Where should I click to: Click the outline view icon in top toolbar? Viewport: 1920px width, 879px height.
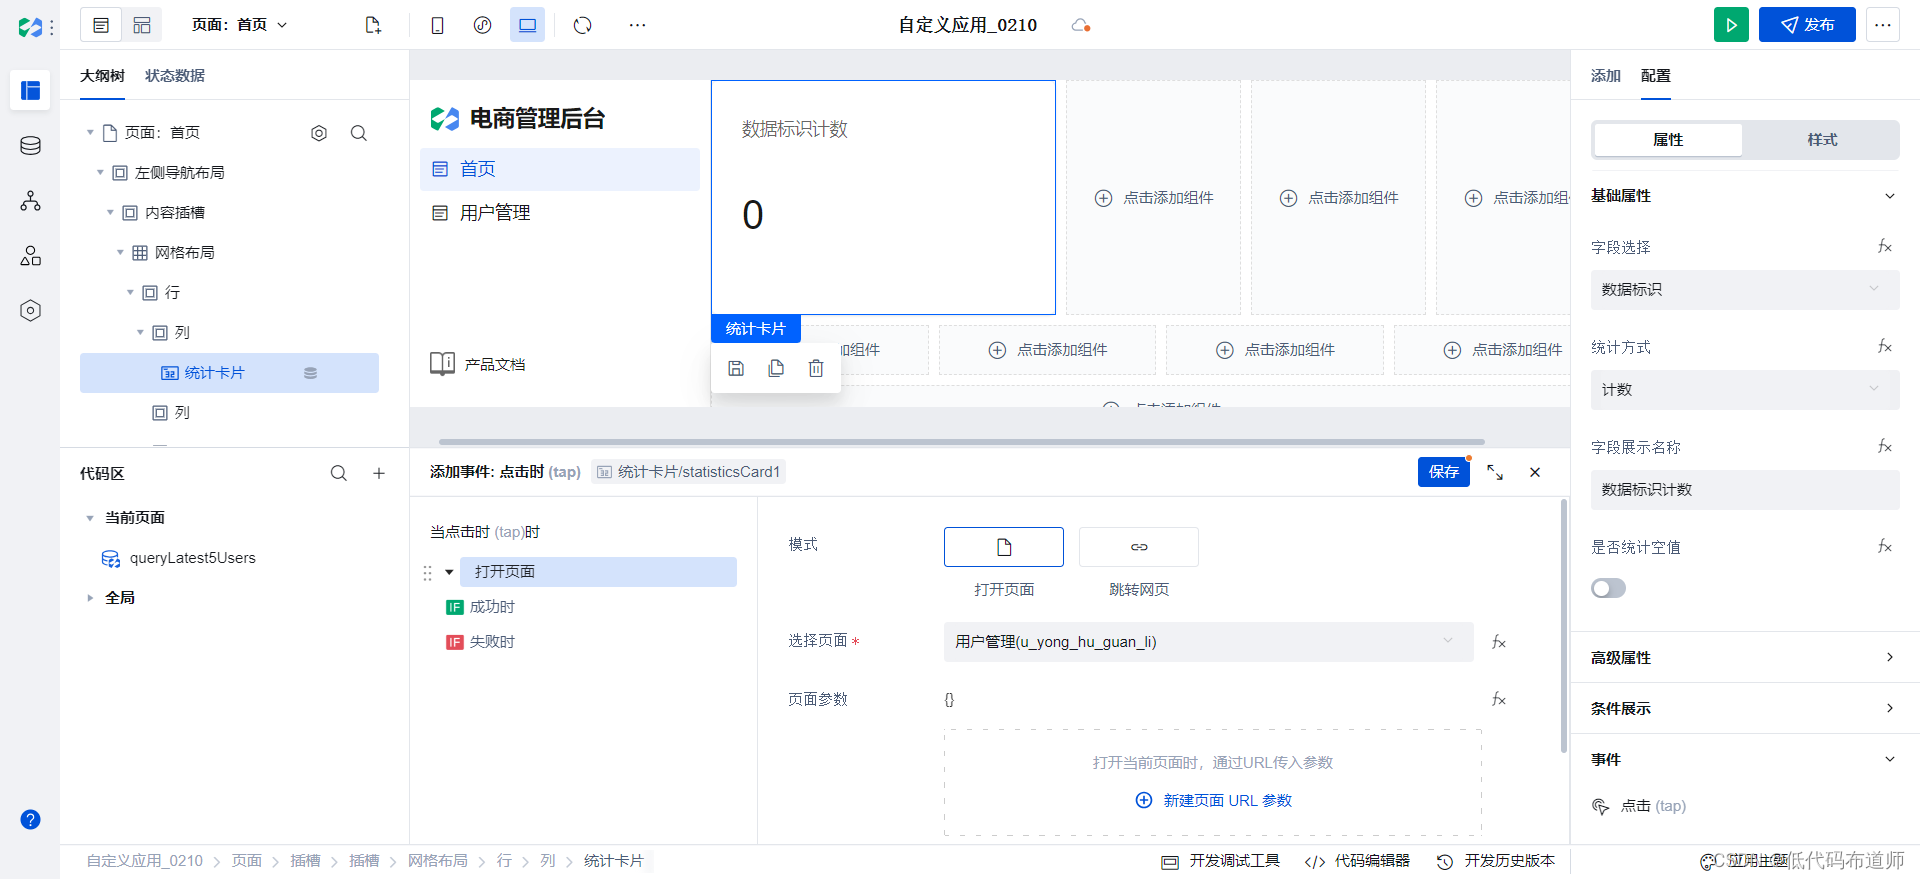pyautogui.click(x=101, y=25)
